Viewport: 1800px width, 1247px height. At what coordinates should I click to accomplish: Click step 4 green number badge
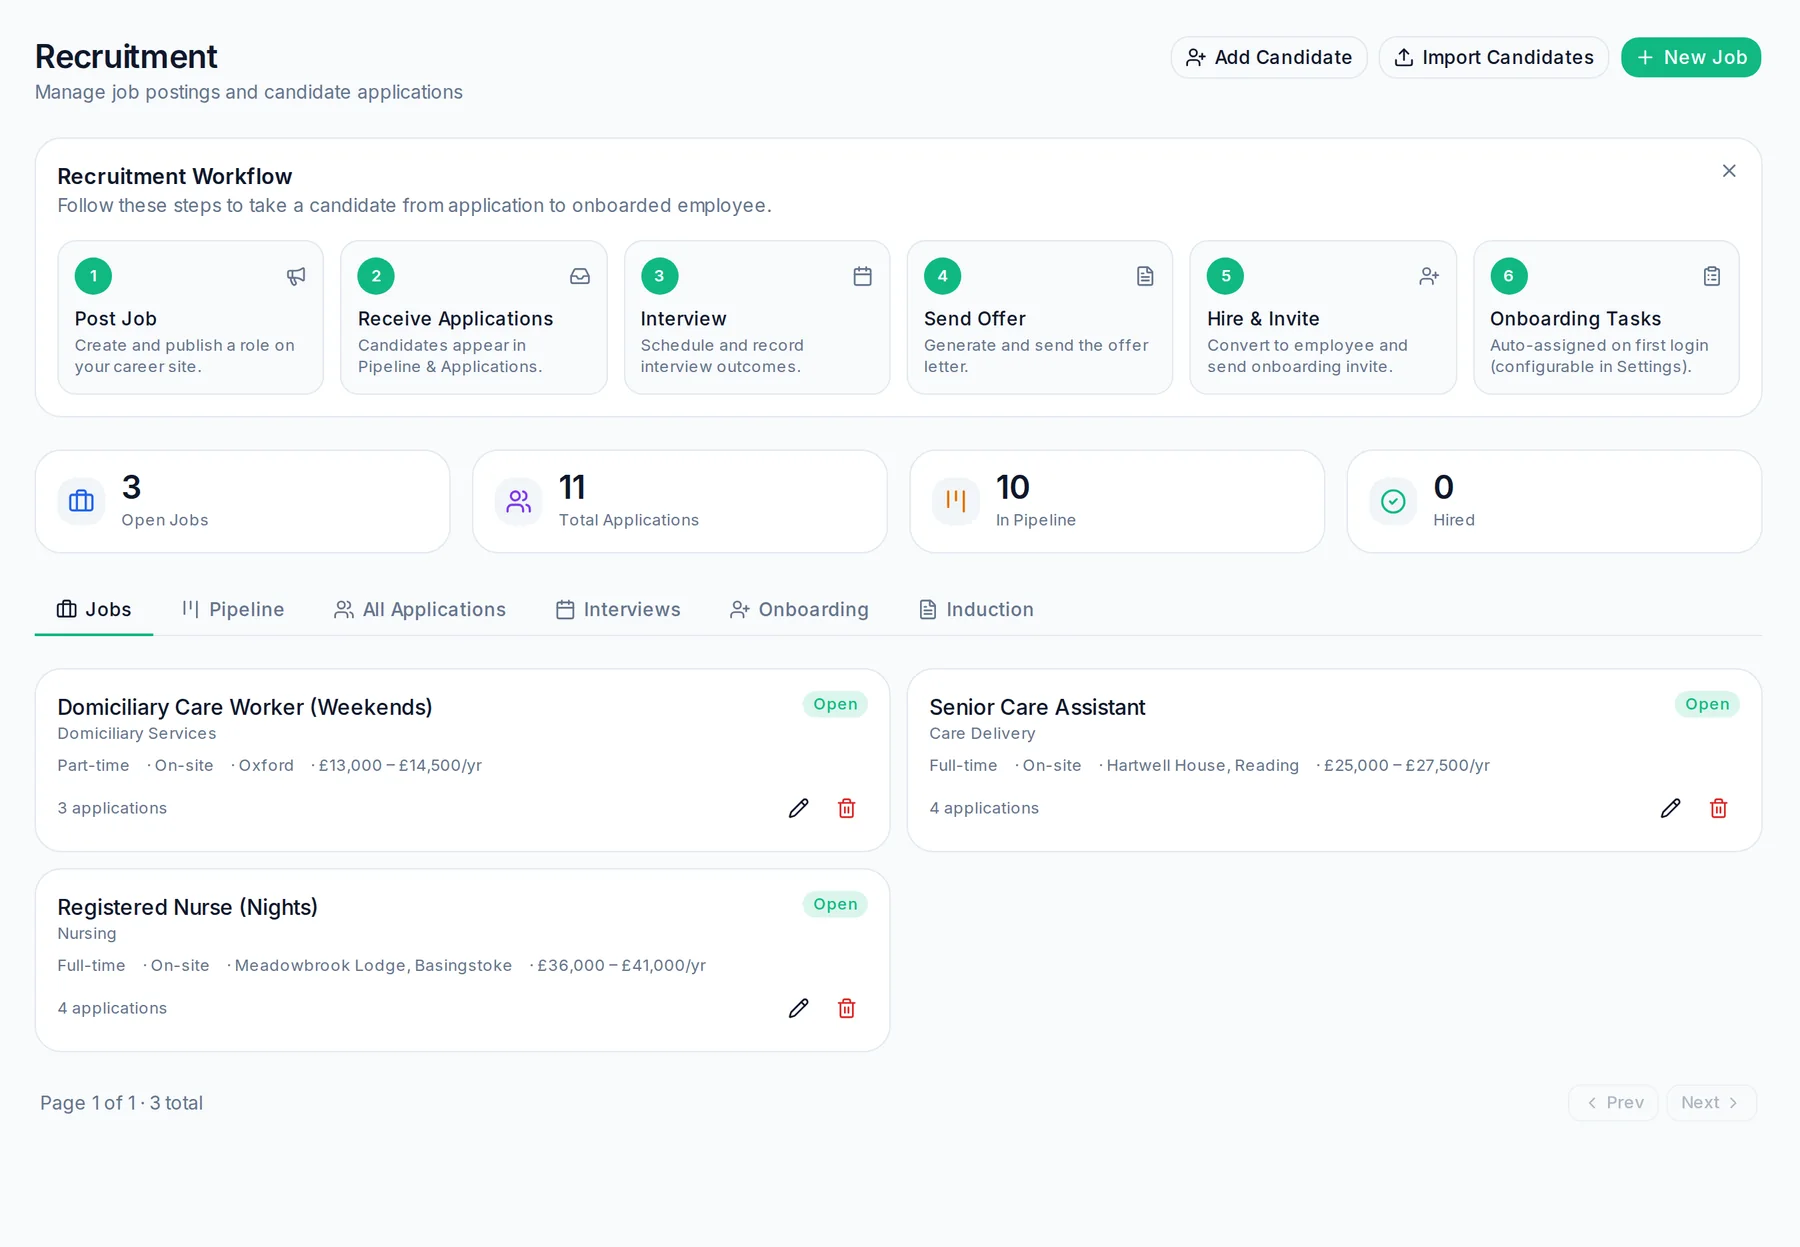tap(942, 276)
